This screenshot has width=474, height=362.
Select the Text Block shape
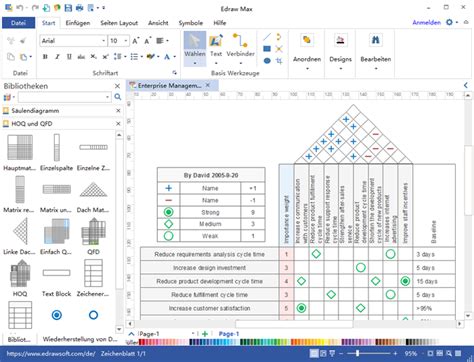coord(57,273)
